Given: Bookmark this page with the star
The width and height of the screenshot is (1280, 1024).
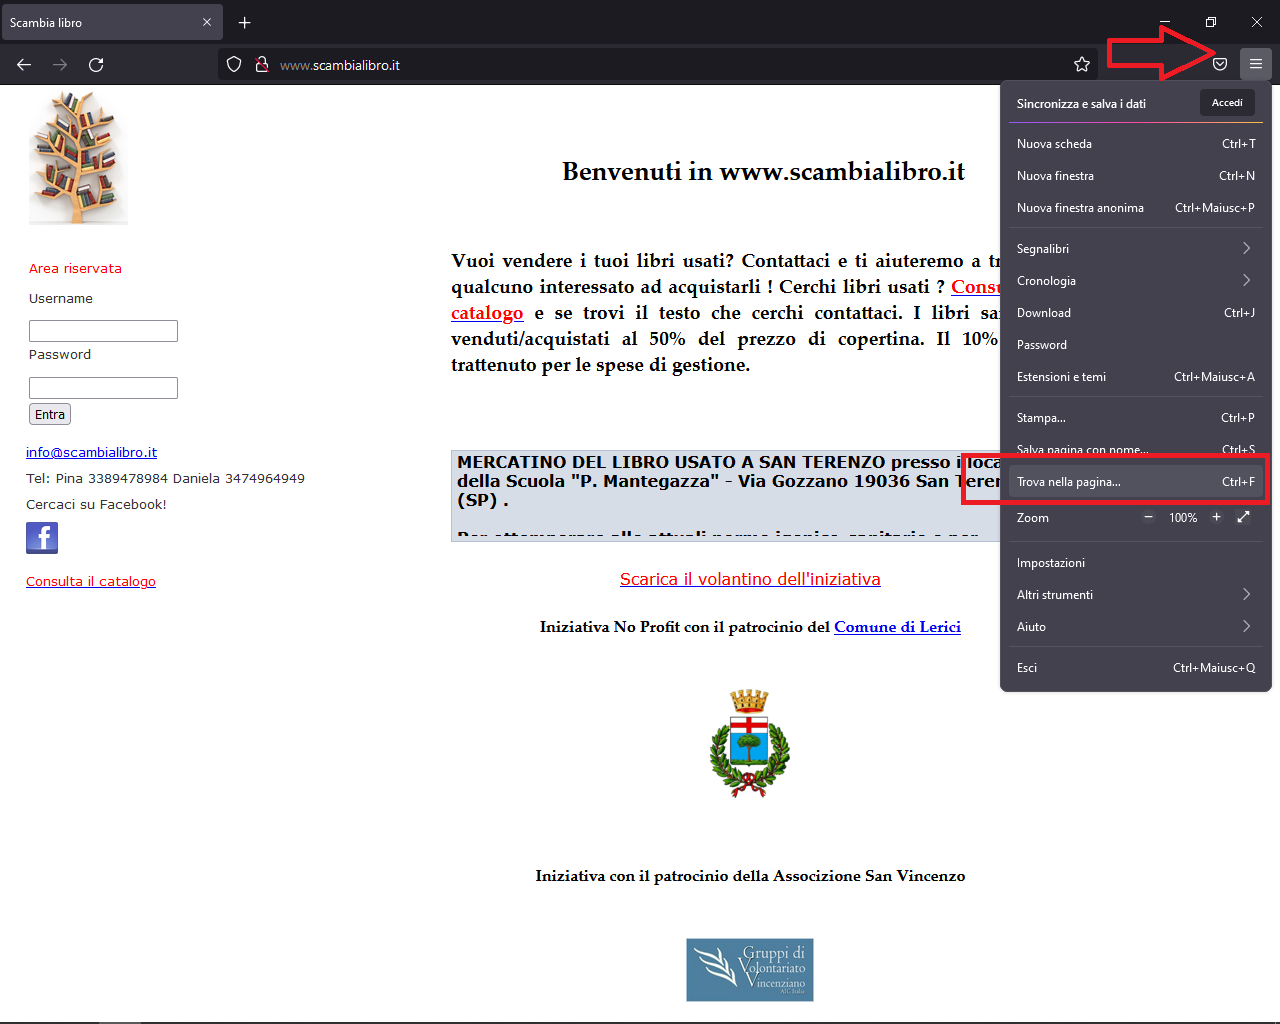Looking at the screenshot, I should point(1082,64).
